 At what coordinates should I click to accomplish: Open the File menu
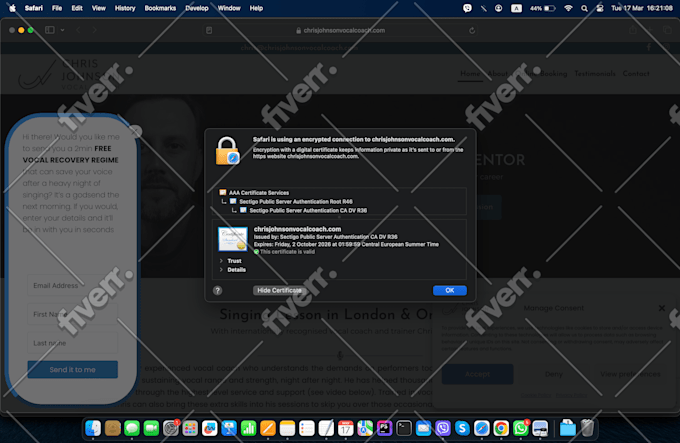(57, 8)
